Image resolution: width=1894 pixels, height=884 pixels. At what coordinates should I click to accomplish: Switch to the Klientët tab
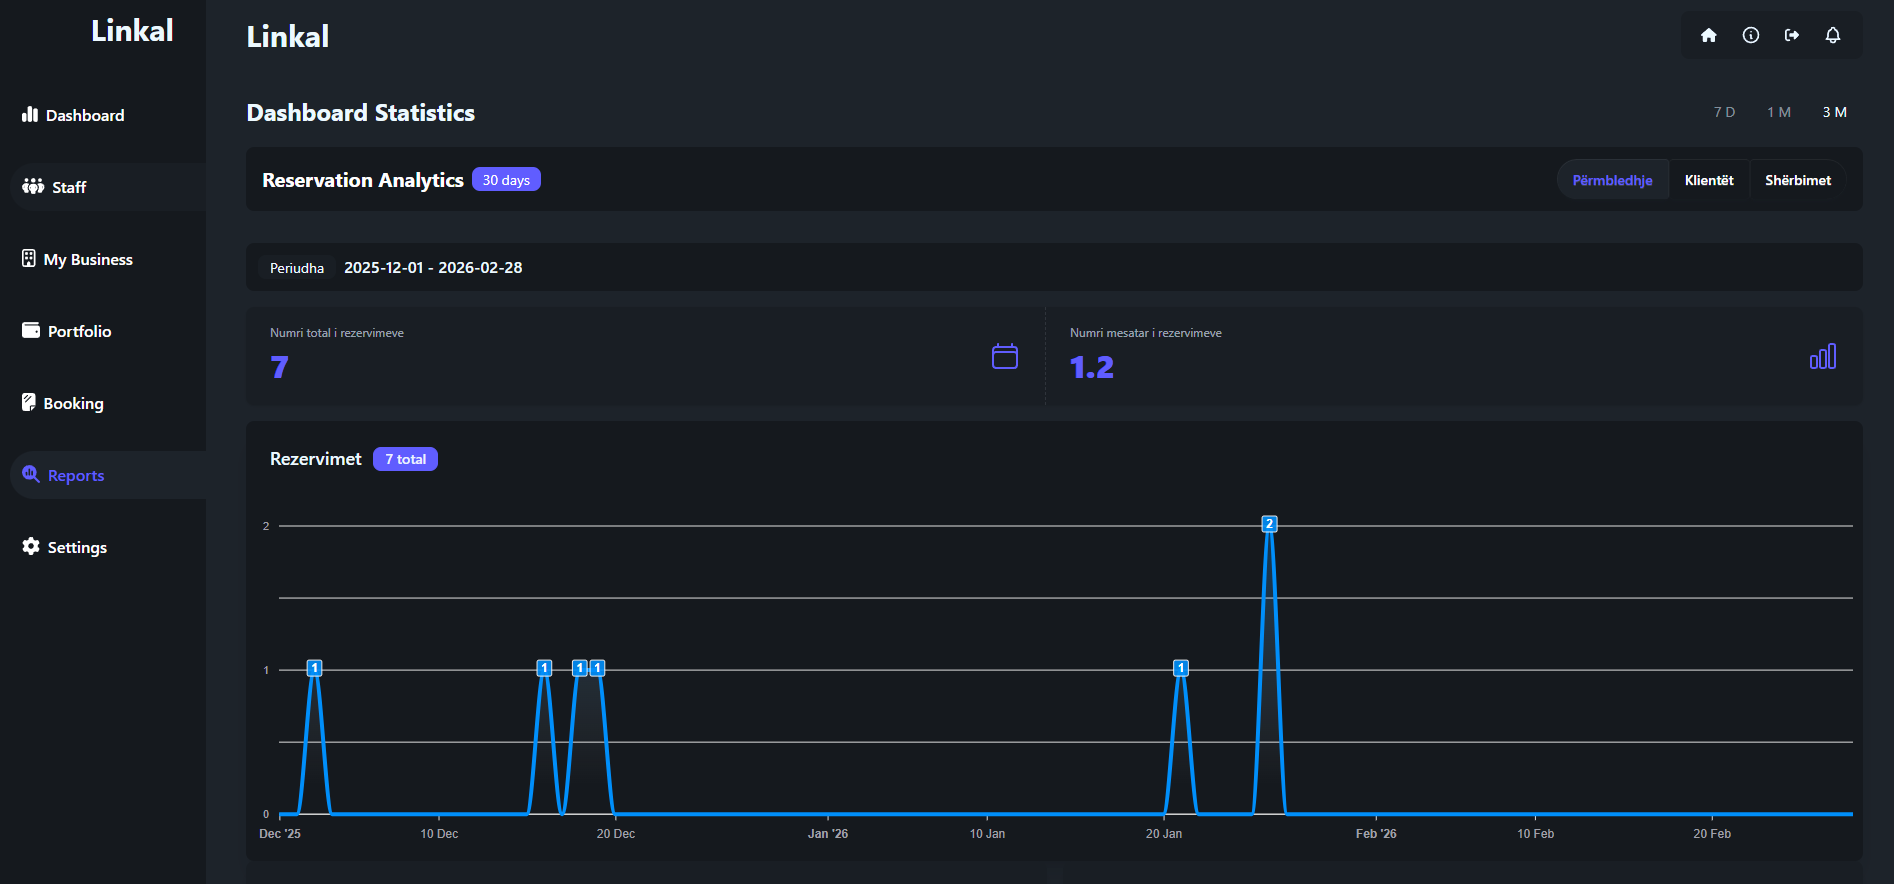click(1708, 180)
